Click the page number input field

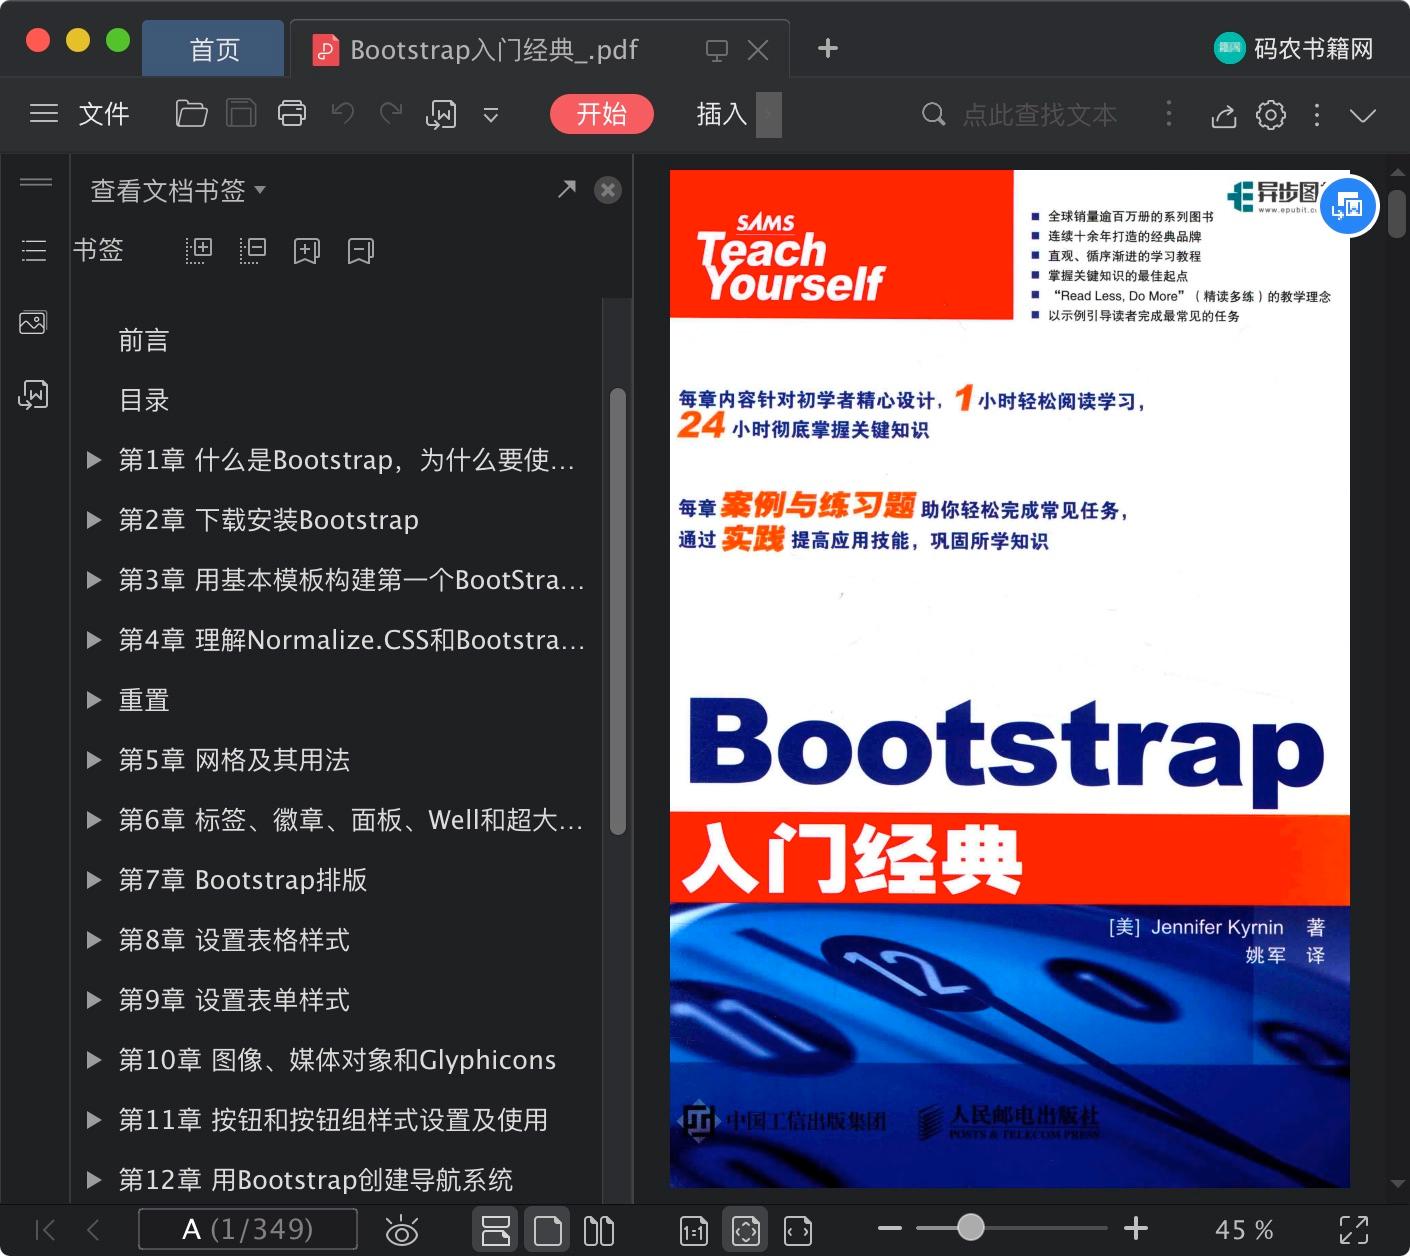coord(248,1229)
